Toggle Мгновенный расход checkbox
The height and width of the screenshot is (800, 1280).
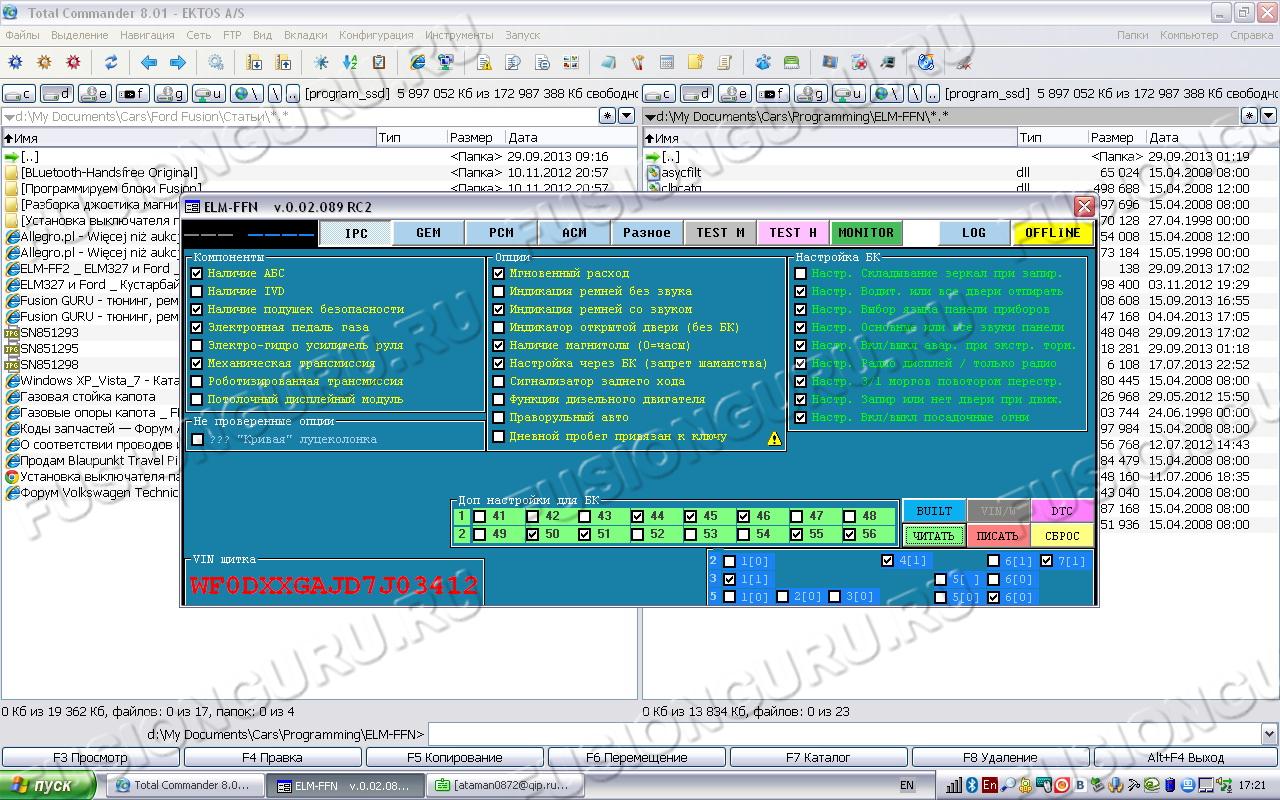tap(498, 273)
